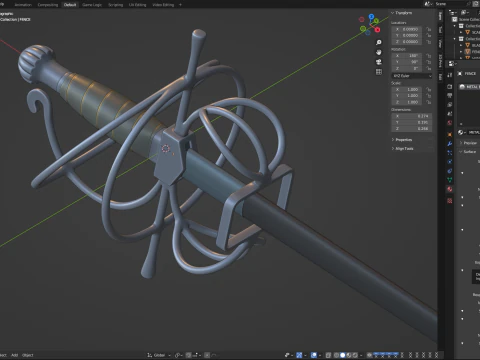The width and height of the screenshot is (480, 360).
Task: Toggle X-ray mode in viewport header
Action: [x=328, y=355]
